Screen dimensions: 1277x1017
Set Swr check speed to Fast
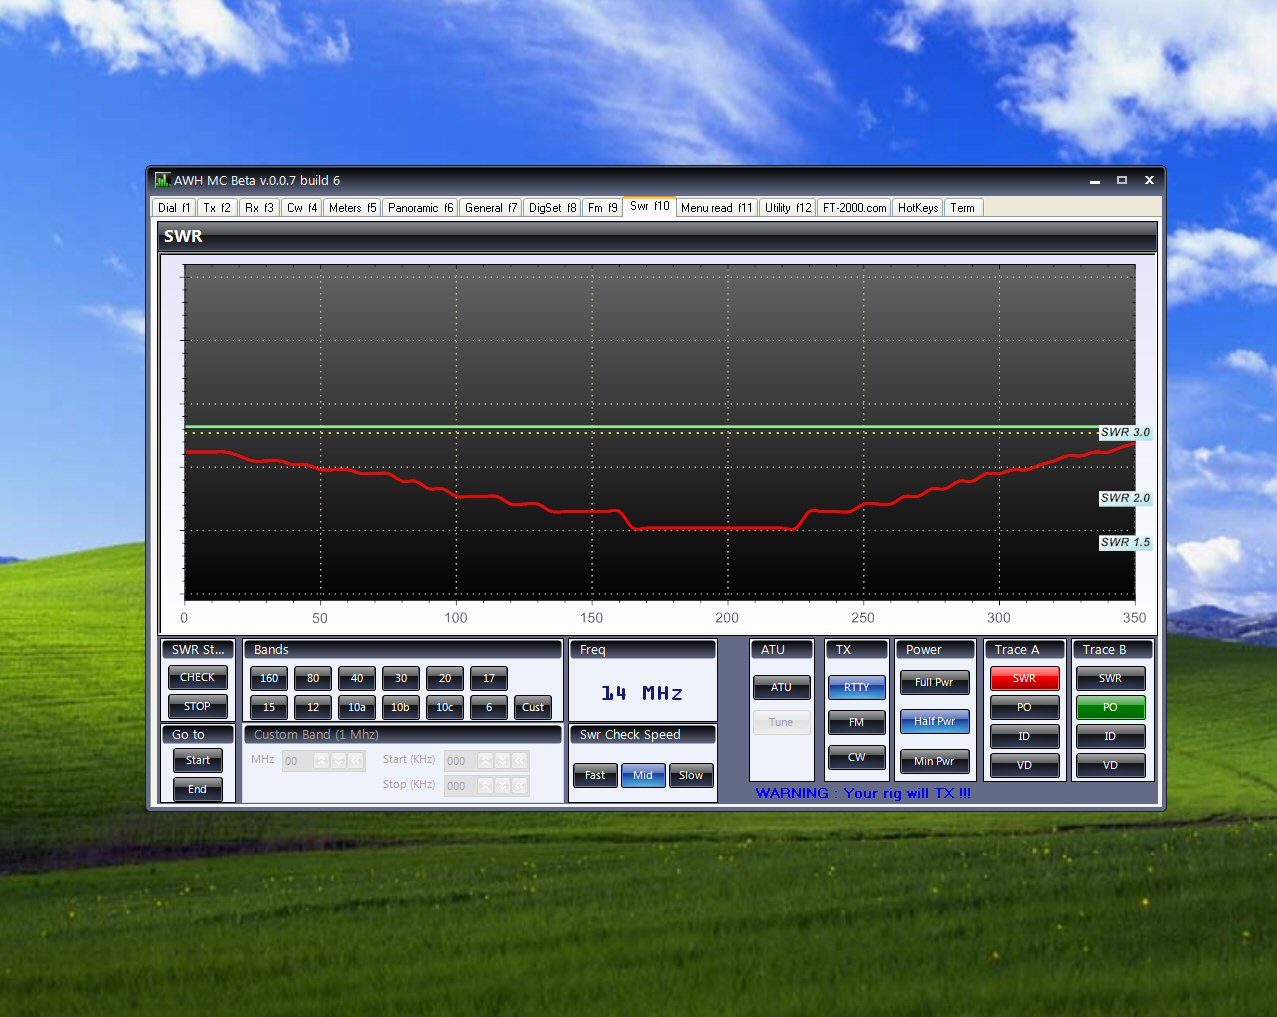point(595,775)
